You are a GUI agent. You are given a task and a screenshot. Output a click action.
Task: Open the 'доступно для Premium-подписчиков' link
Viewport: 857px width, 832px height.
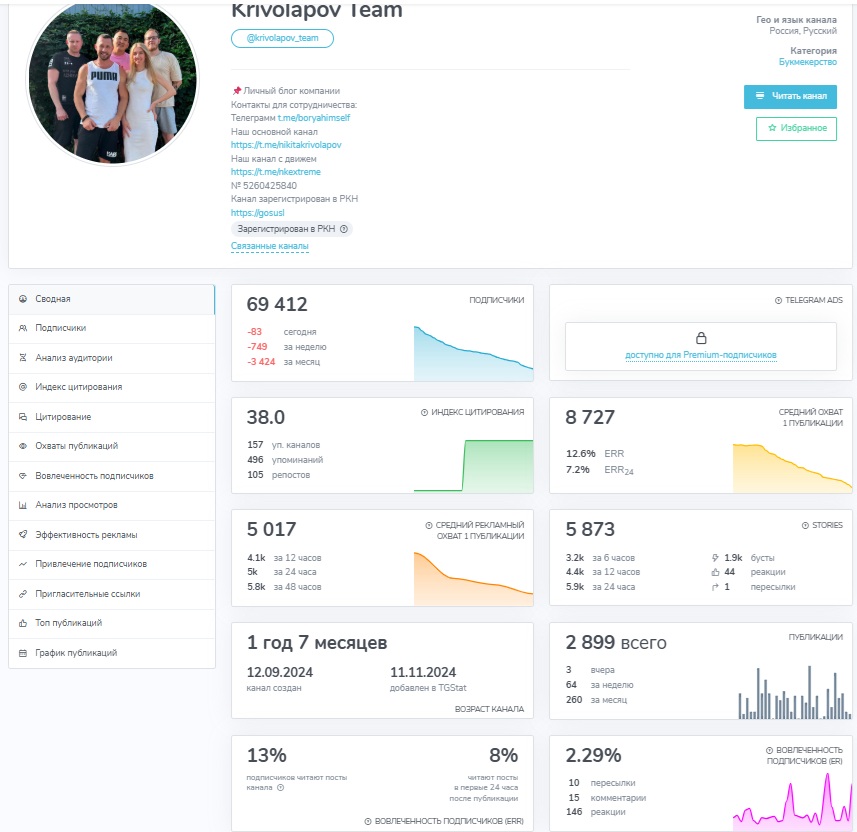[x=700, y=355]
